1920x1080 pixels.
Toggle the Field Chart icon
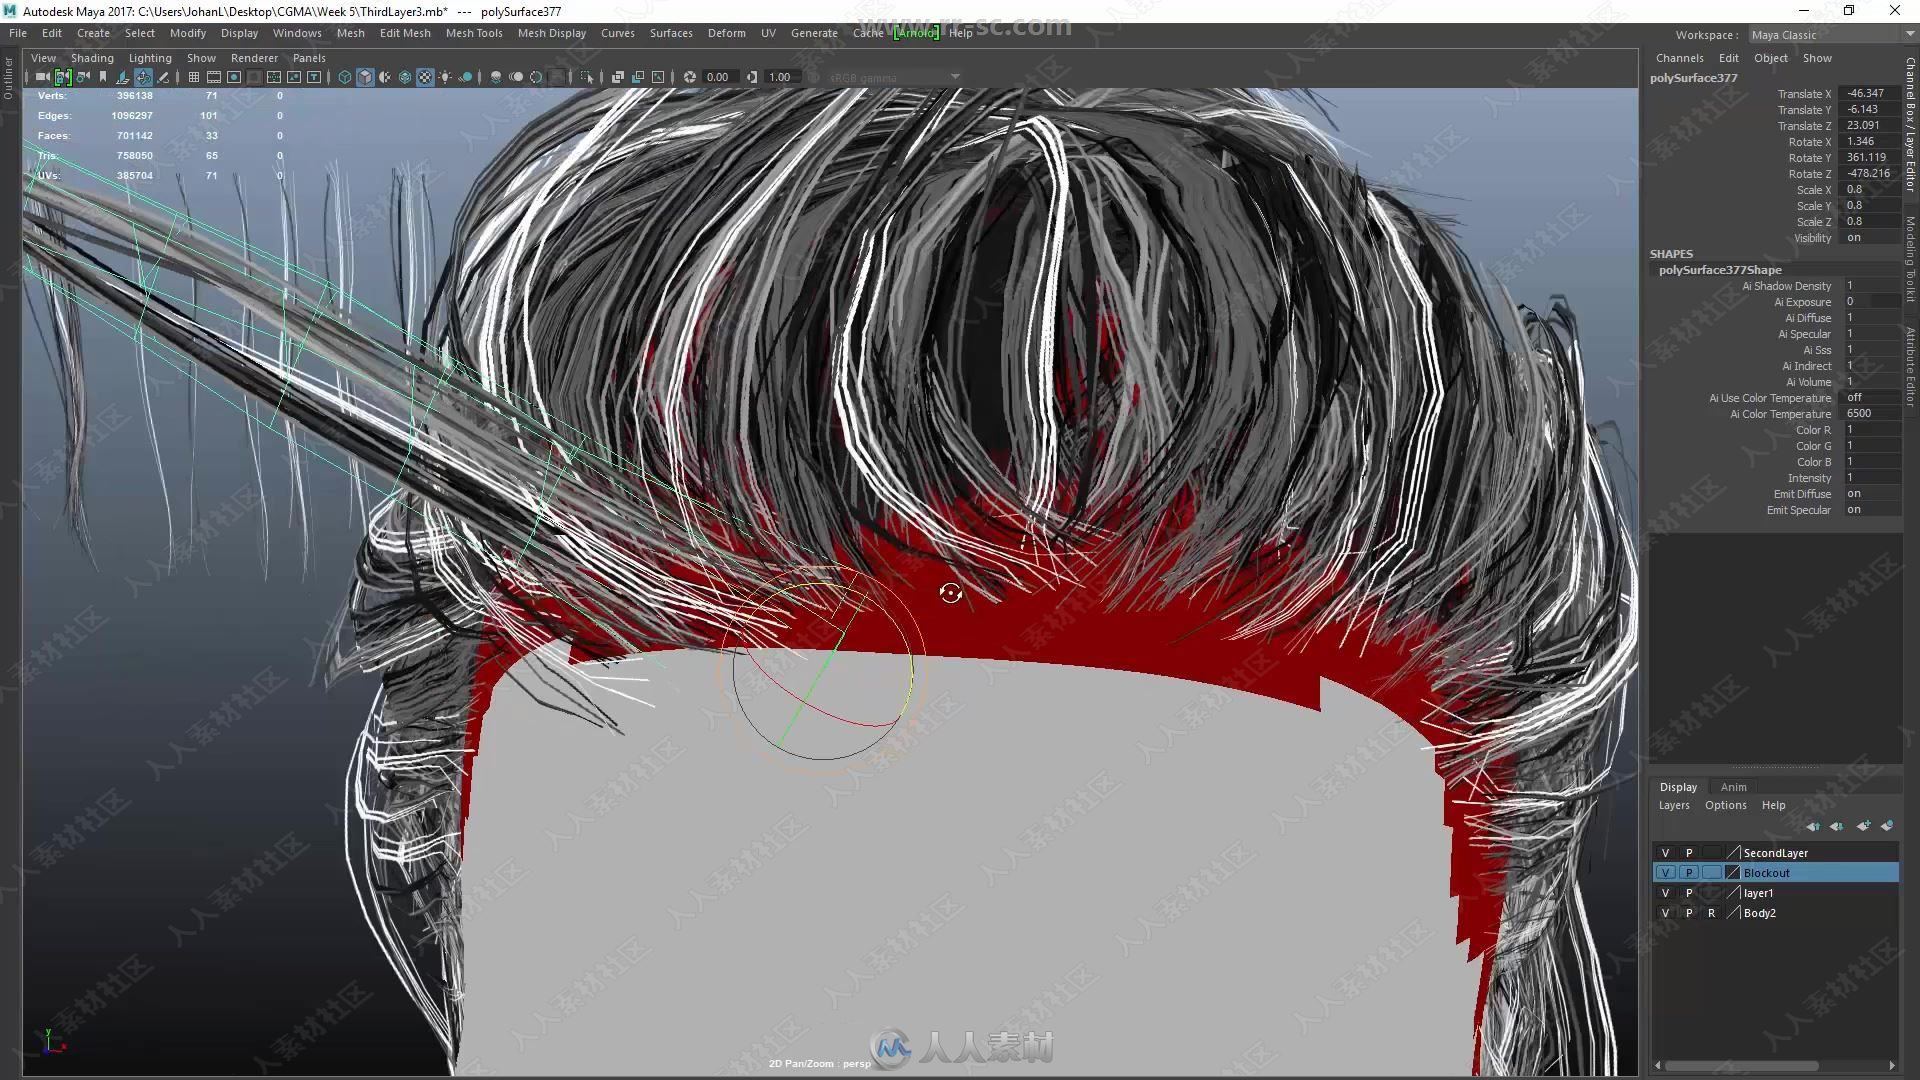coord(274,77)
